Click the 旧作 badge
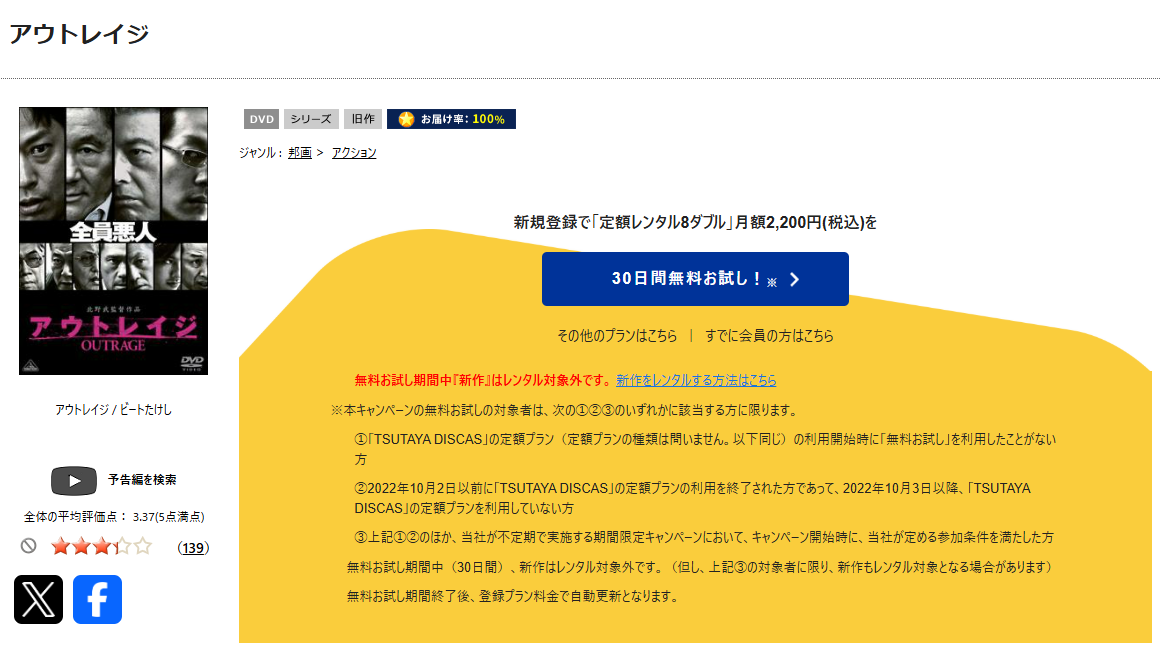Screen dimensions: 1160x652 pos(362,118)
